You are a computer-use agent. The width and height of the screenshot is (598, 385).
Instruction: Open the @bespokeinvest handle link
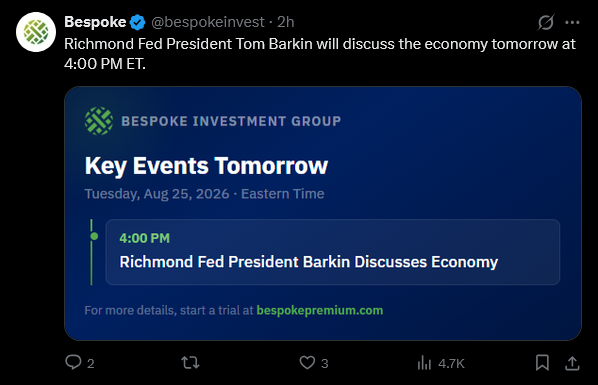pyautogui.click(x=207, y=22)
